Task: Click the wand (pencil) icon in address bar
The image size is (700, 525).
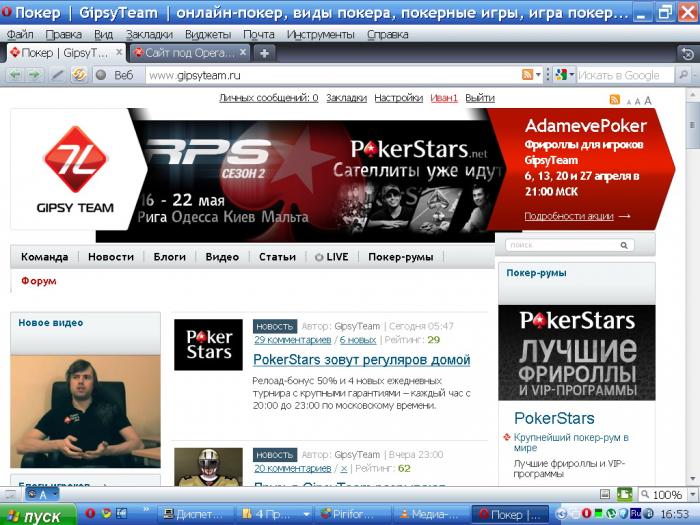Action: tap(57, 75)
